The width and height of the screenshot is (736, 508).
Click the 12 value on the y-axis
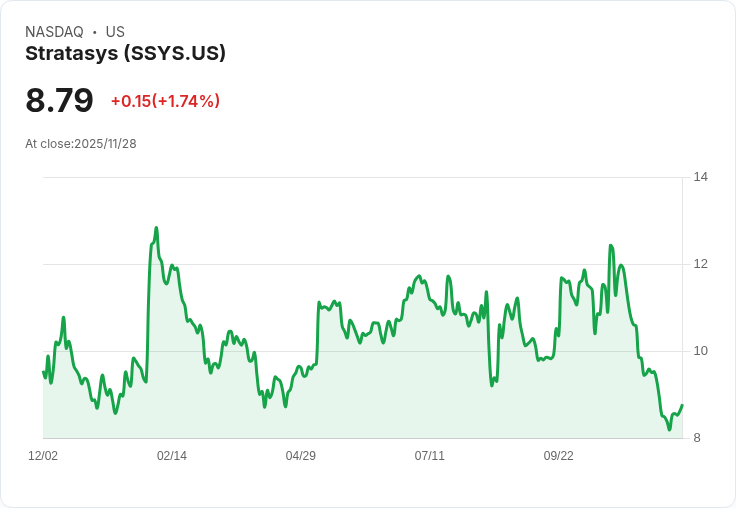[700, 264]
